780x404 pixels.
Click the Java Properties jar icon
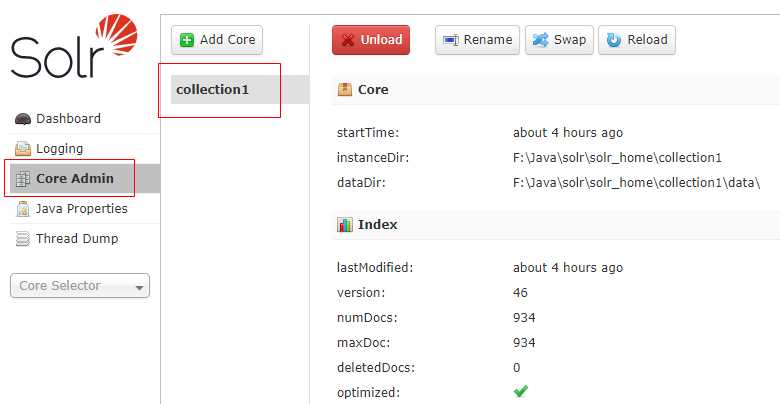click(x=23, y=208)
